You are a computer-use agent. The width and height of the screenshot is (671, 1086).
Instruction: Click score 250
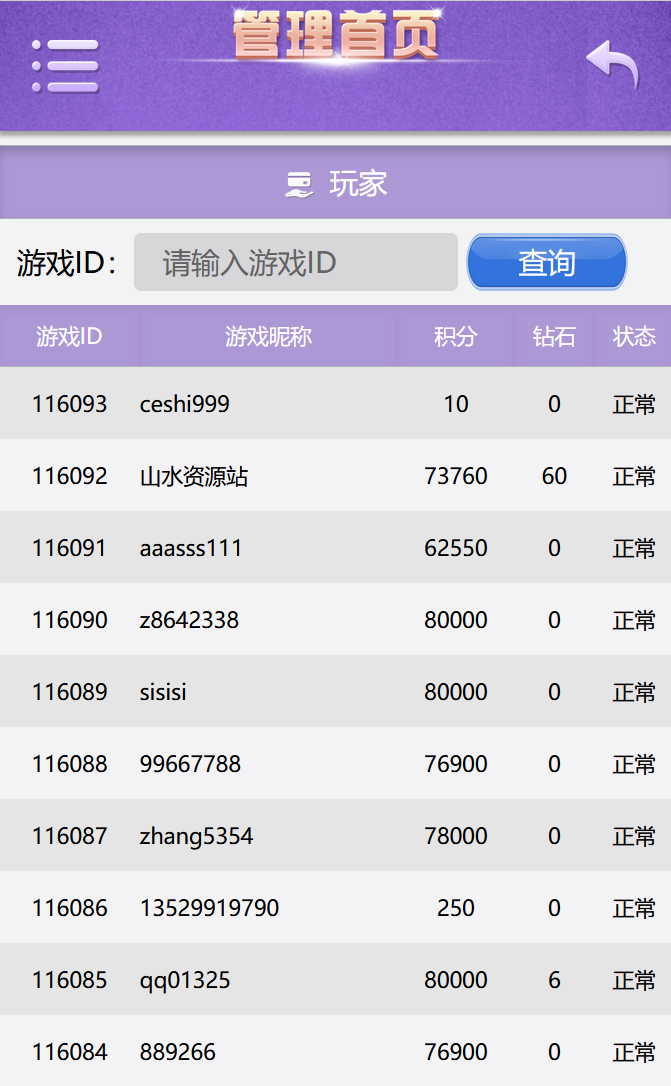tap(456, 908)
